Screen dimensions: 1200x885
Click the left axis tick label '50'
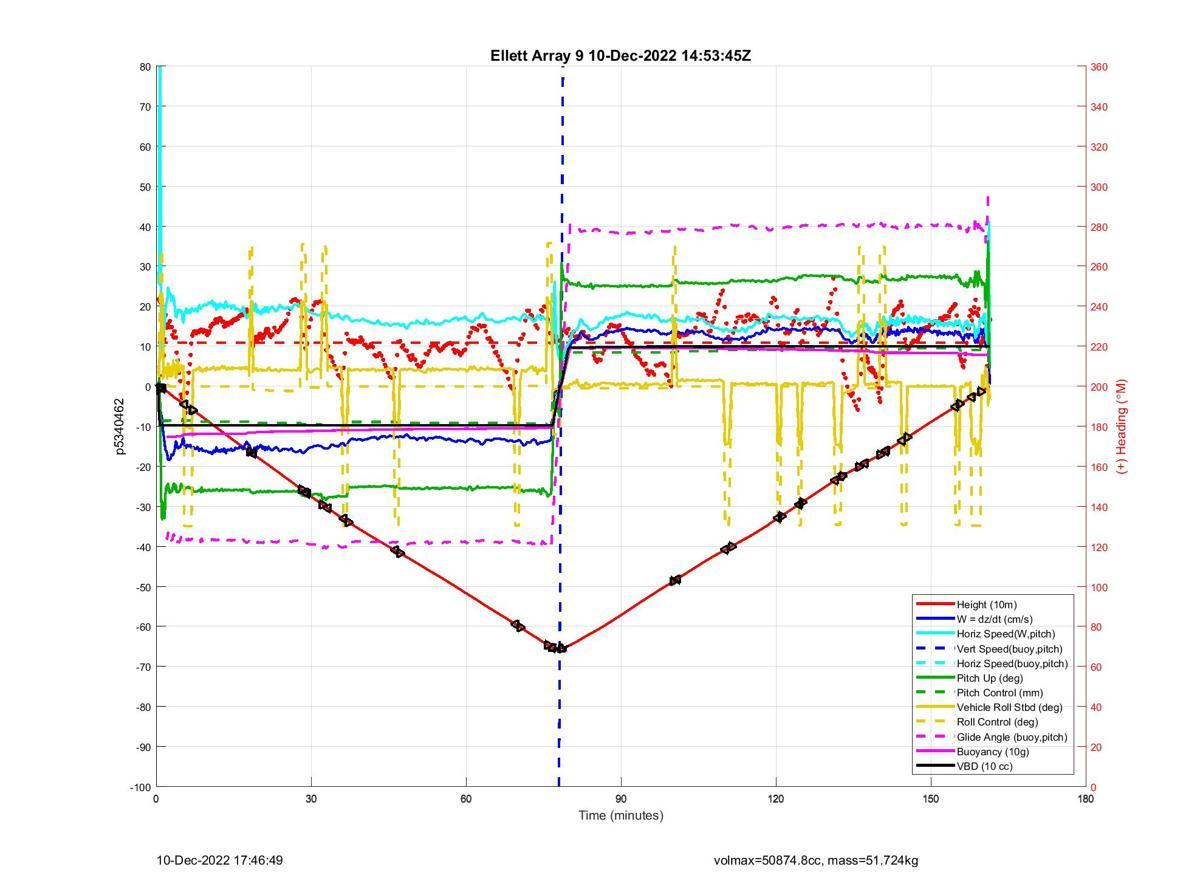coord(144,187)
